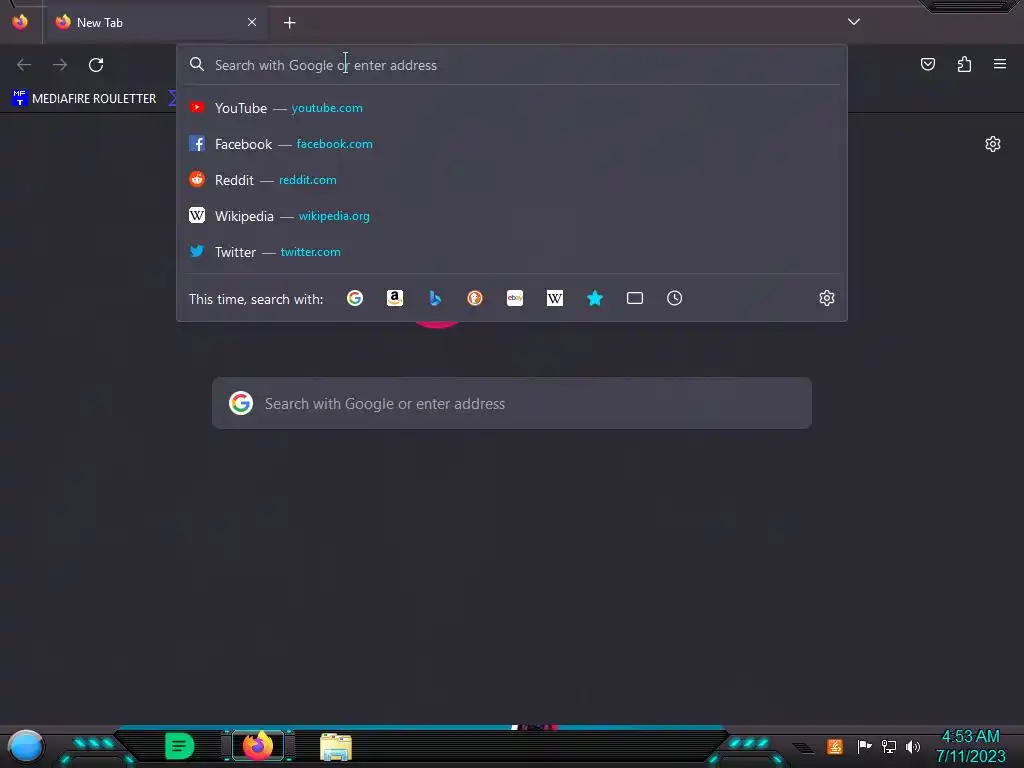Image resolution: width=1024 pixels, height=768 pixels.
Task: Choose the Twitter suggestion
Action: pos(512,251)
